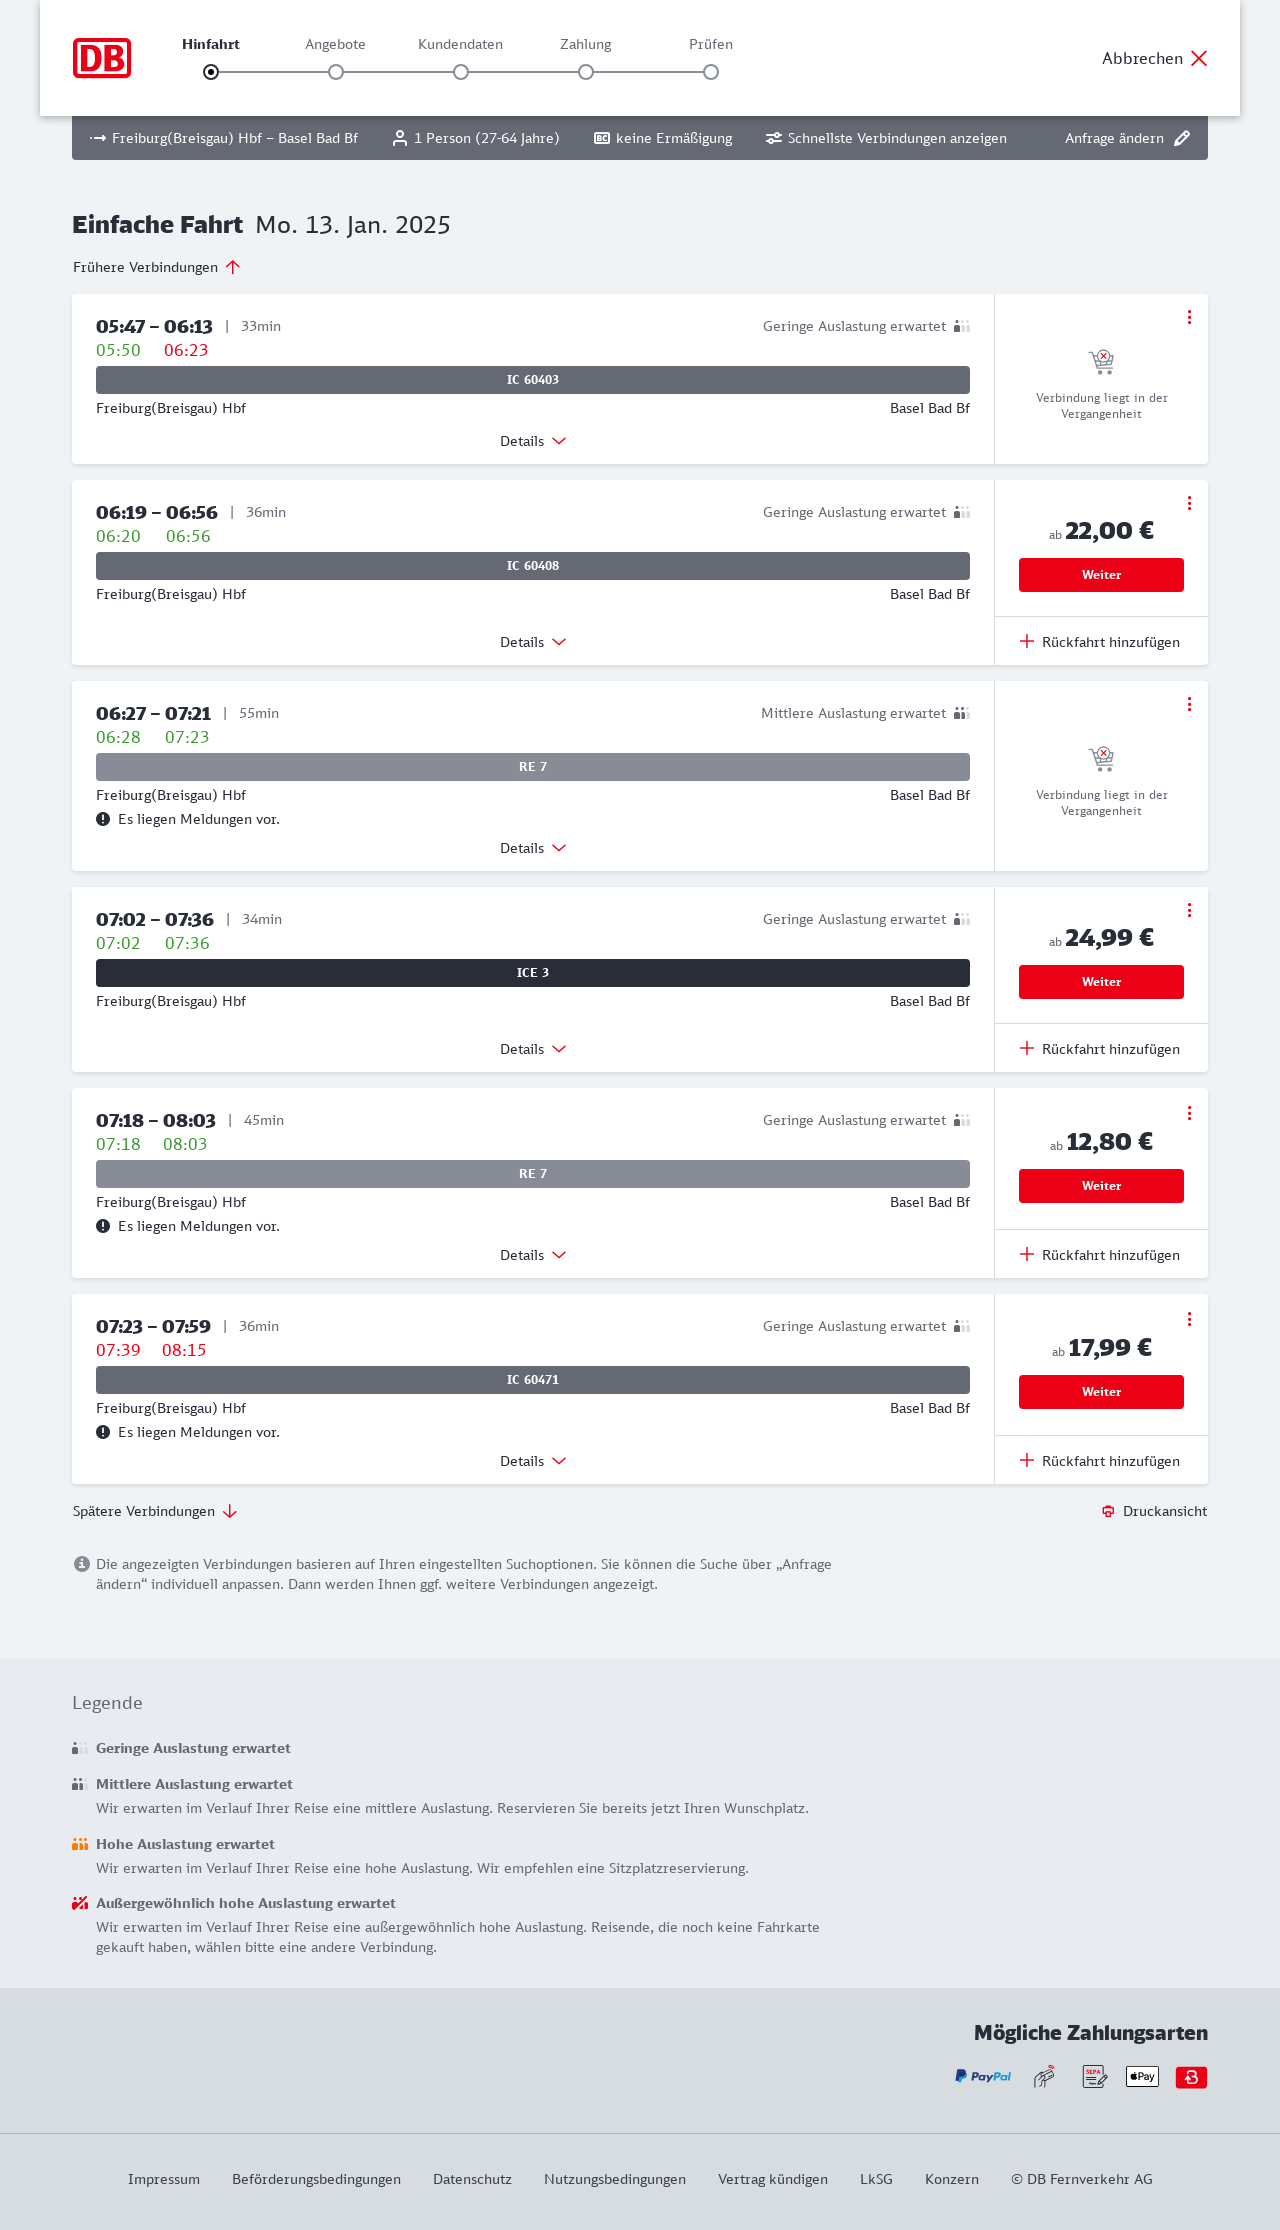Click Weiter for the 12,80 € offer
Screen dimensions: 1280x2230
(1101, 1186)
